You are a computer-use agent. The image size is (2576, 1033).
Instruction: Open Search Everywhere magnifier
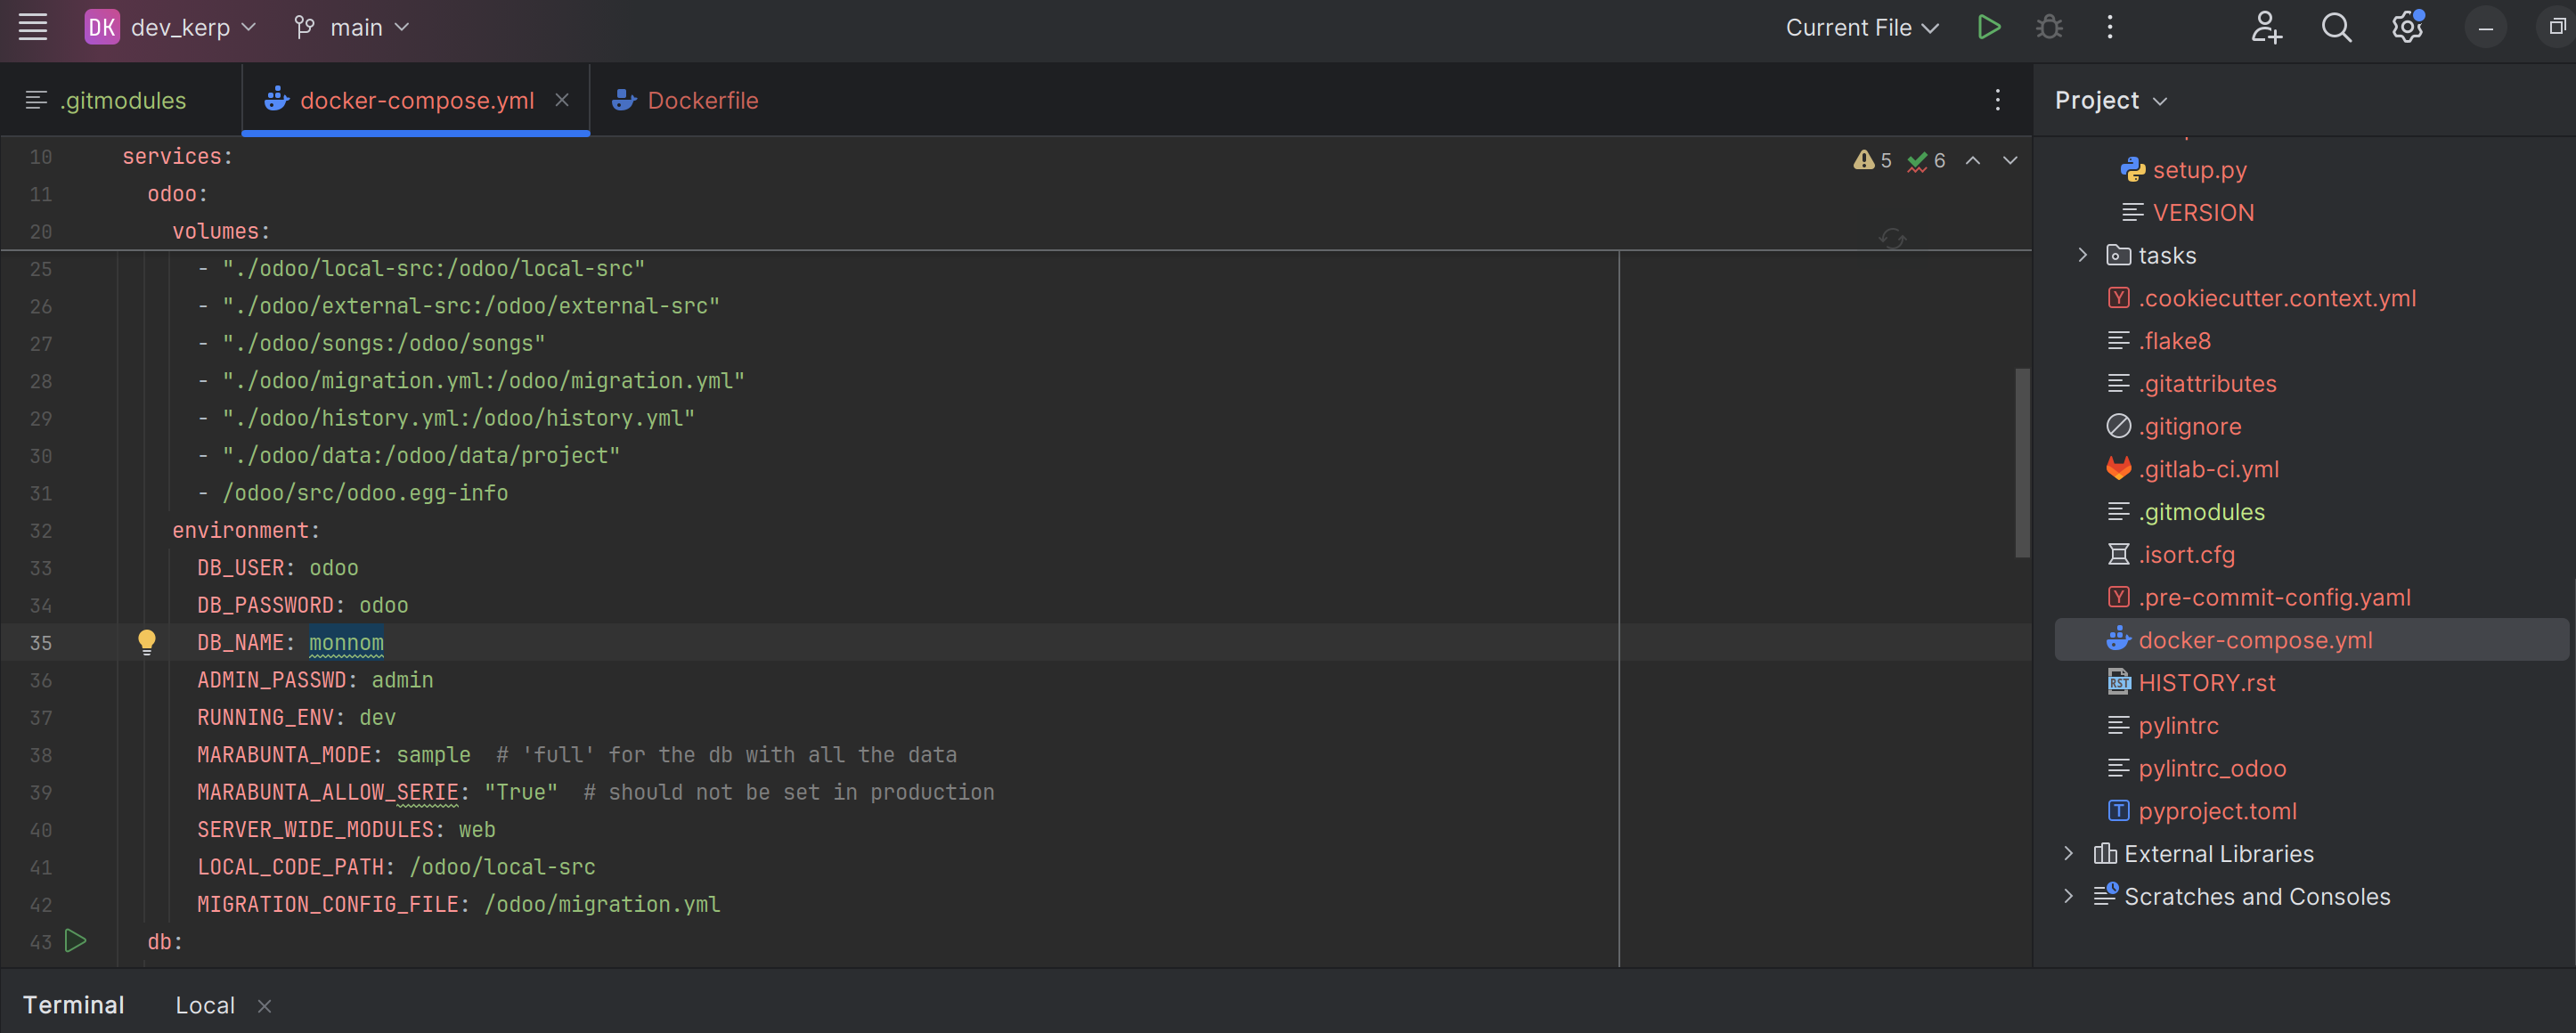click(x=2336, y=27)
